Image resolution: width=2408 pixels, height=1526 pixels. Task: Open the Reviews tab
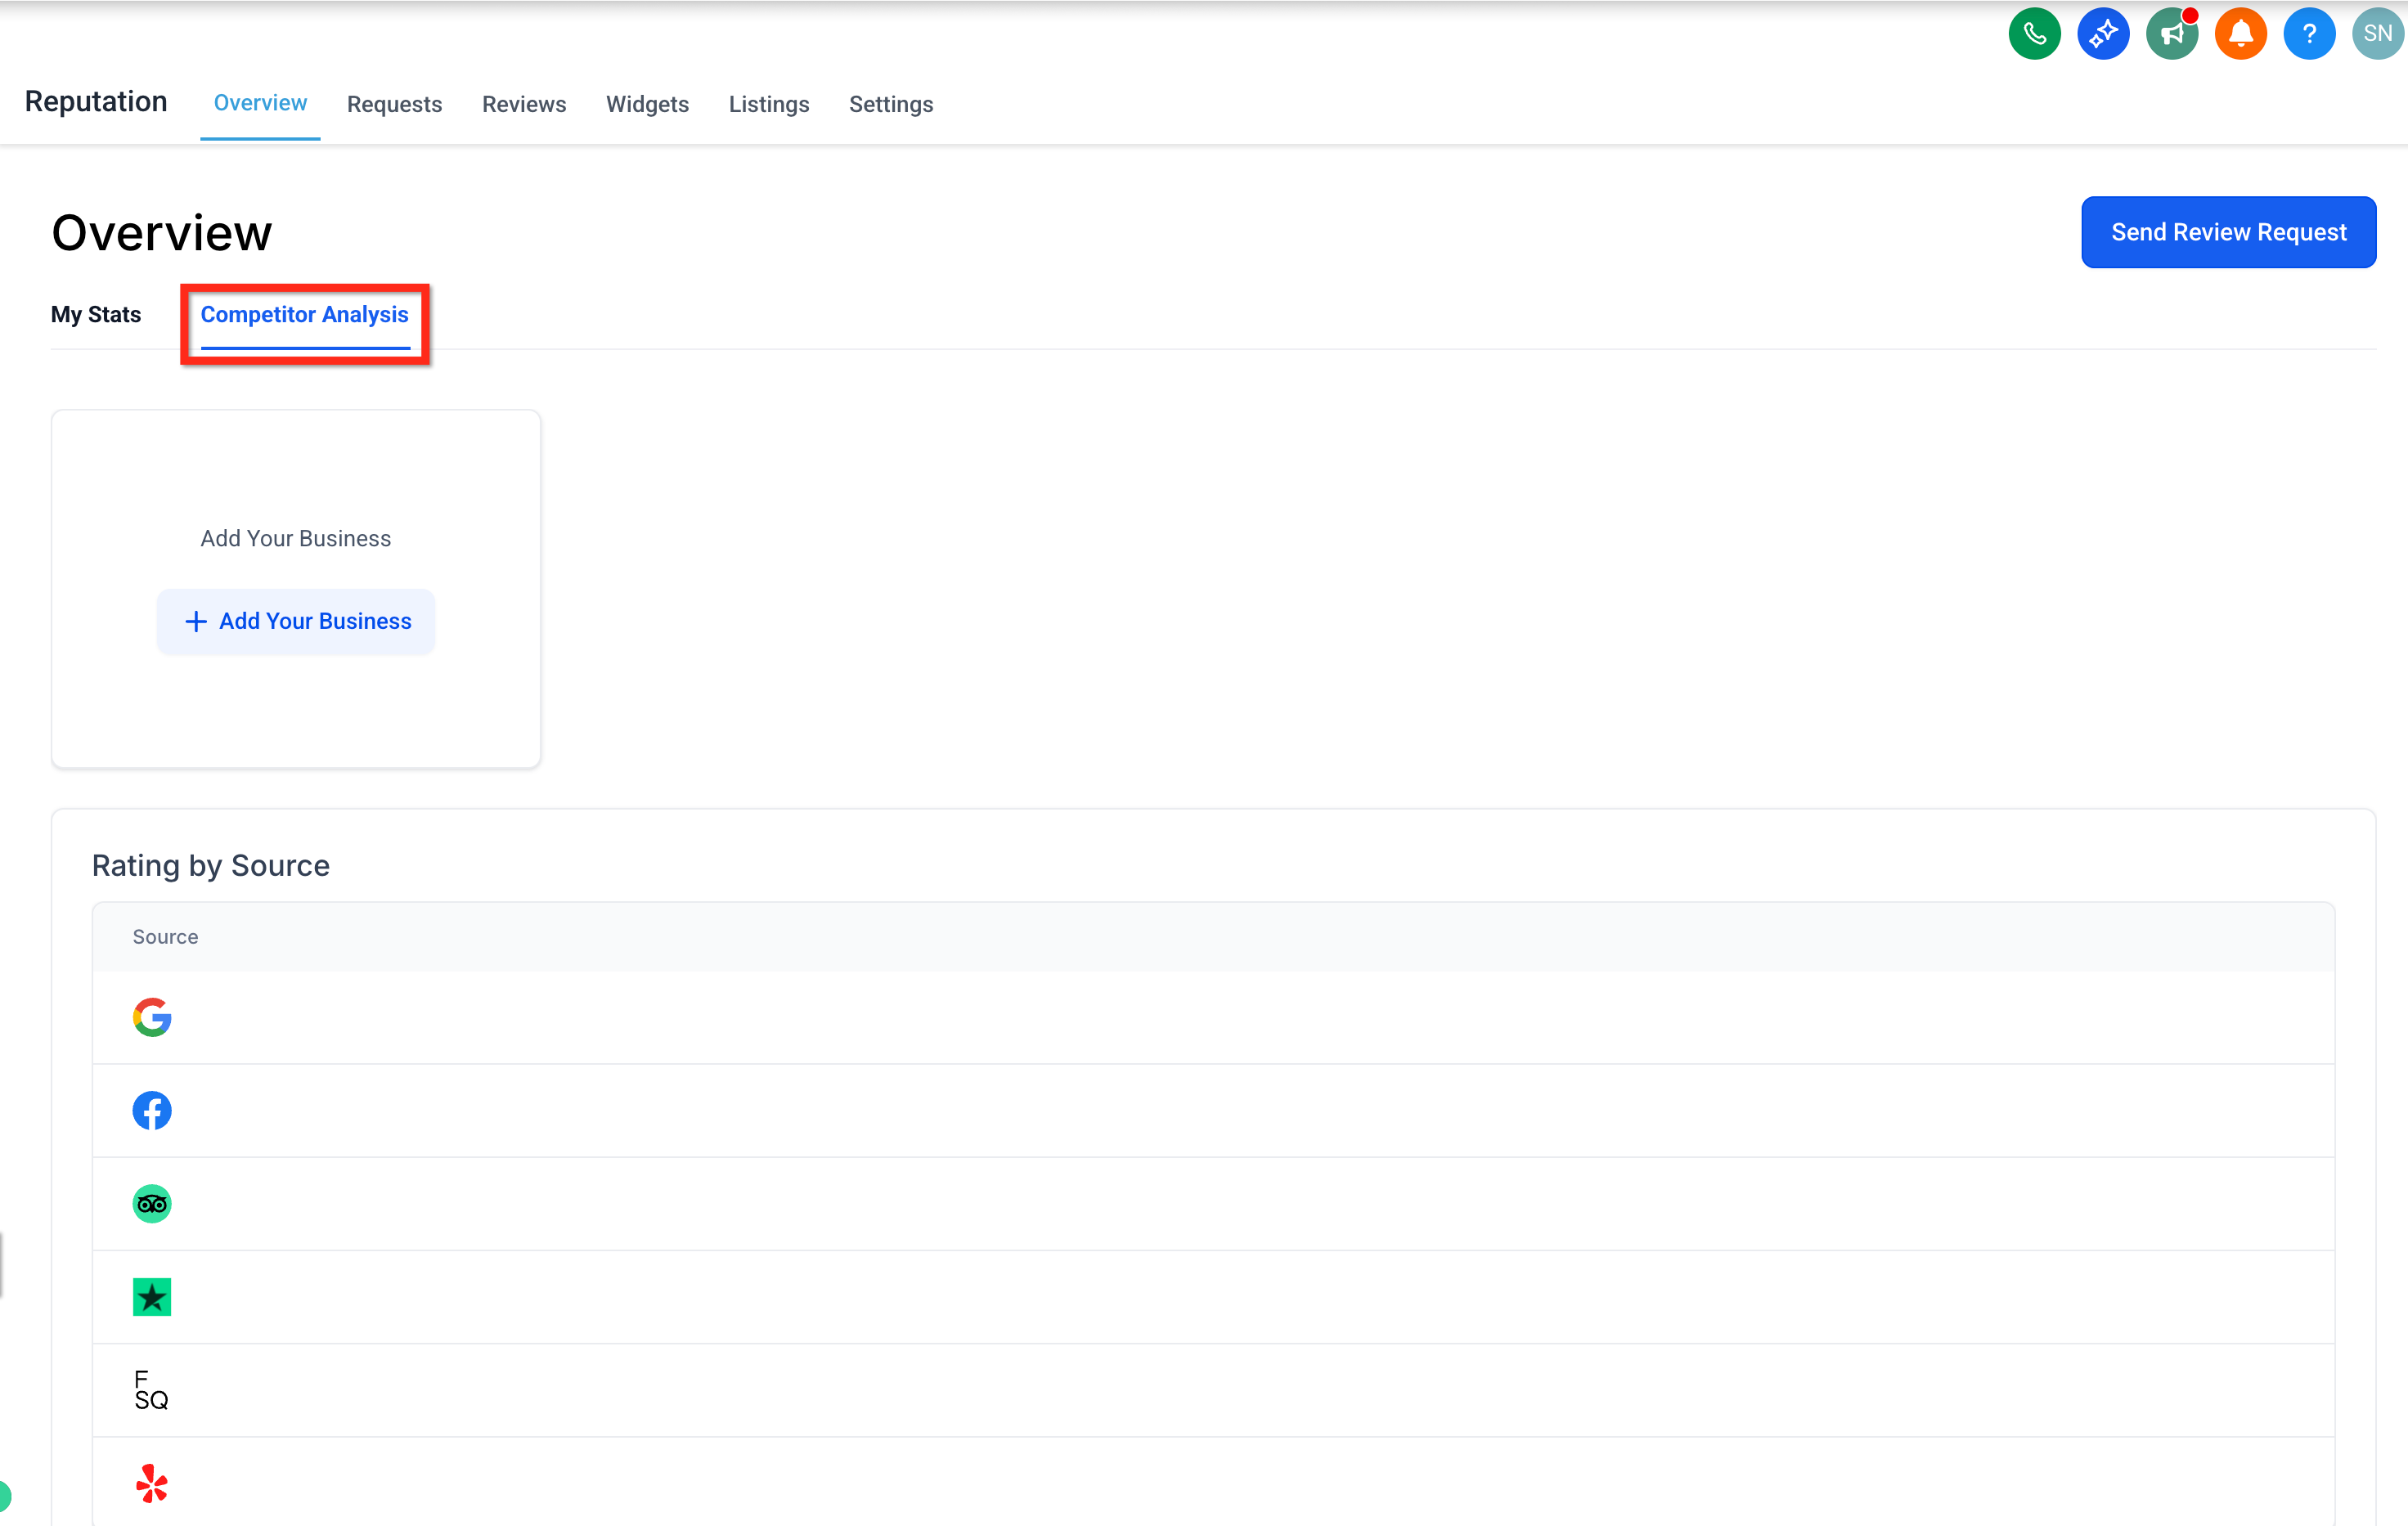click(x=524, y=104)
